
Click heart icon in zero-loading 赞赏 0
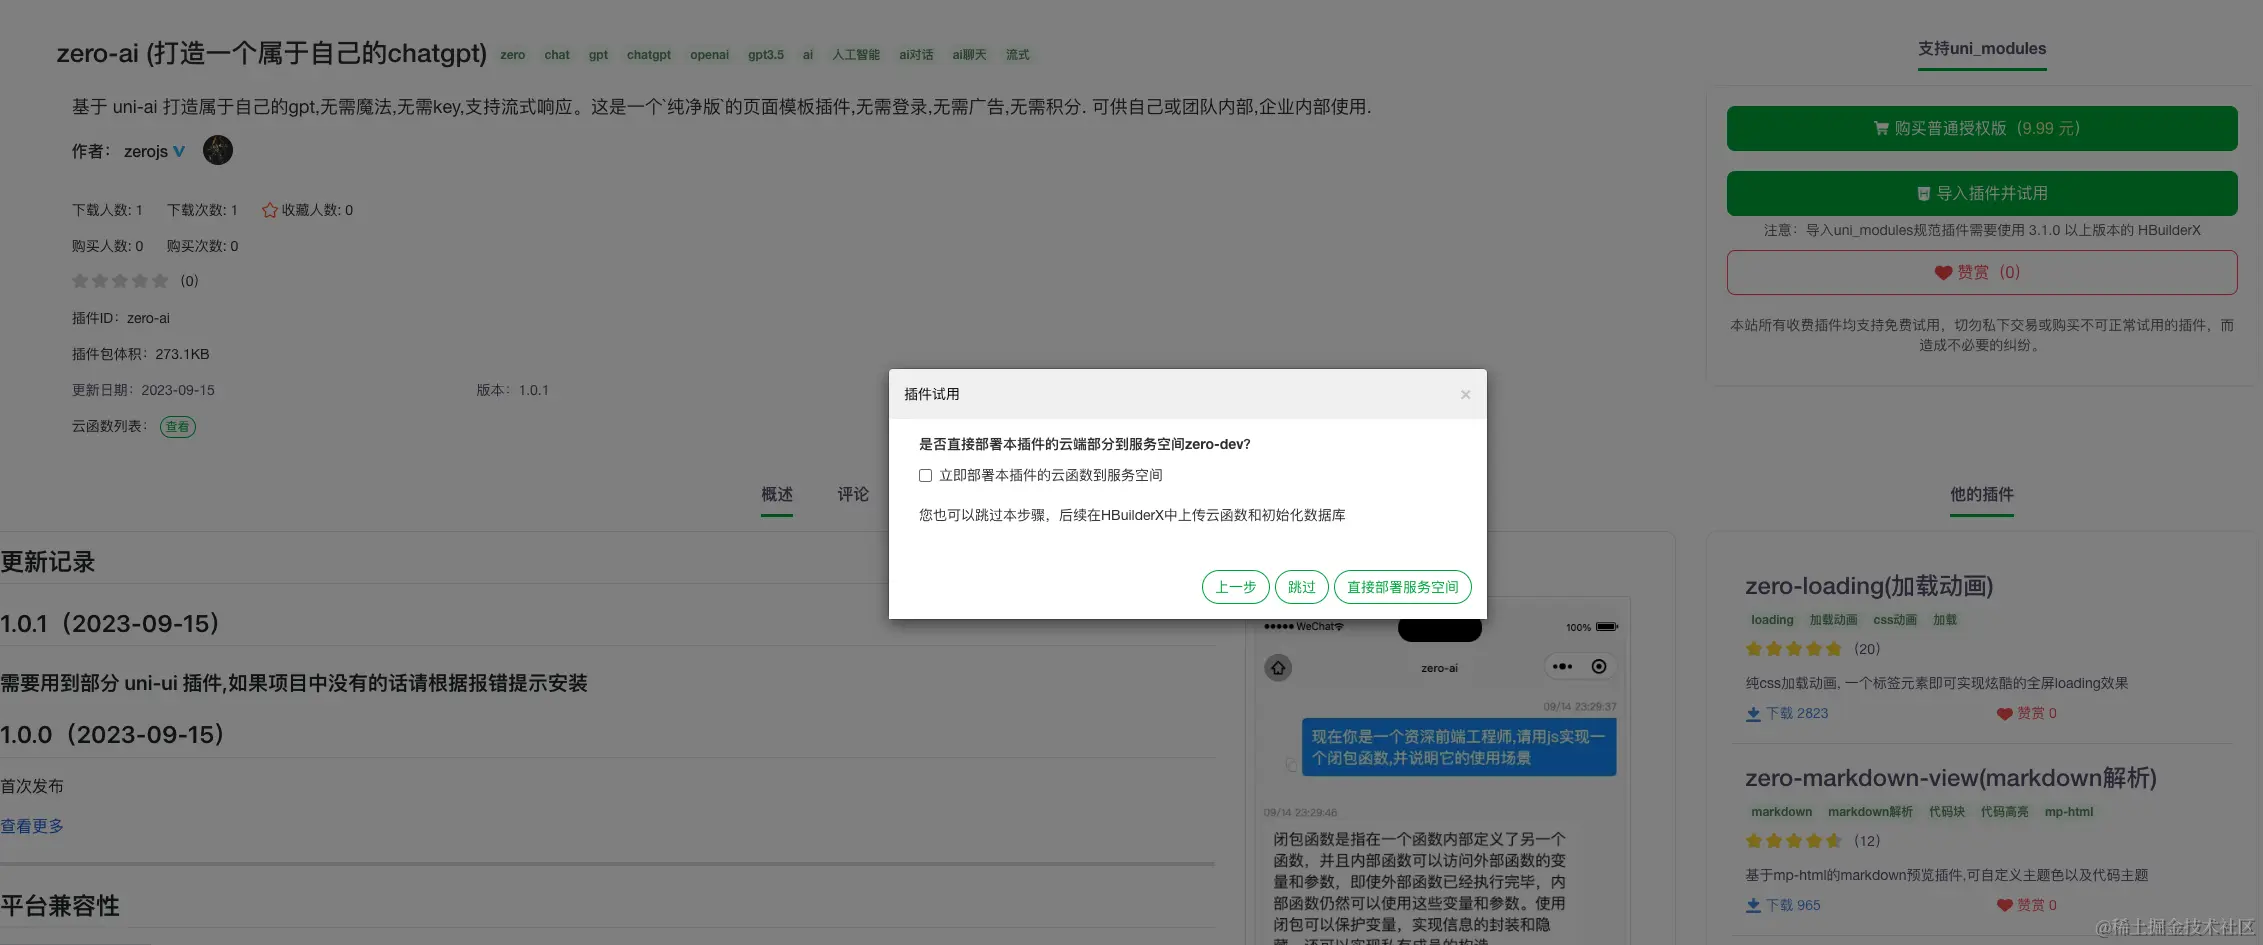click(x=2004, y=714)
